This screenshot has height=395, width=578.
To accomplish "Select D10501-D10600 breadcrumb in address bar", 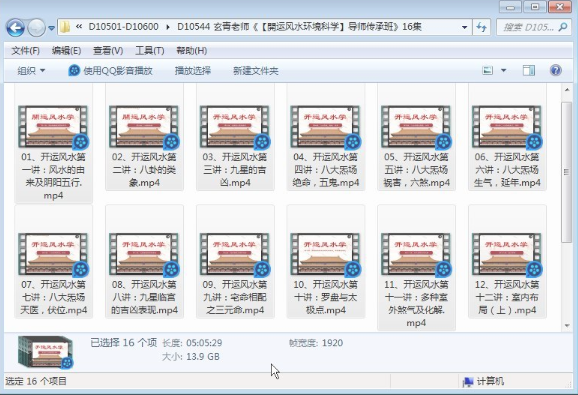I will (x=123, y=27).
